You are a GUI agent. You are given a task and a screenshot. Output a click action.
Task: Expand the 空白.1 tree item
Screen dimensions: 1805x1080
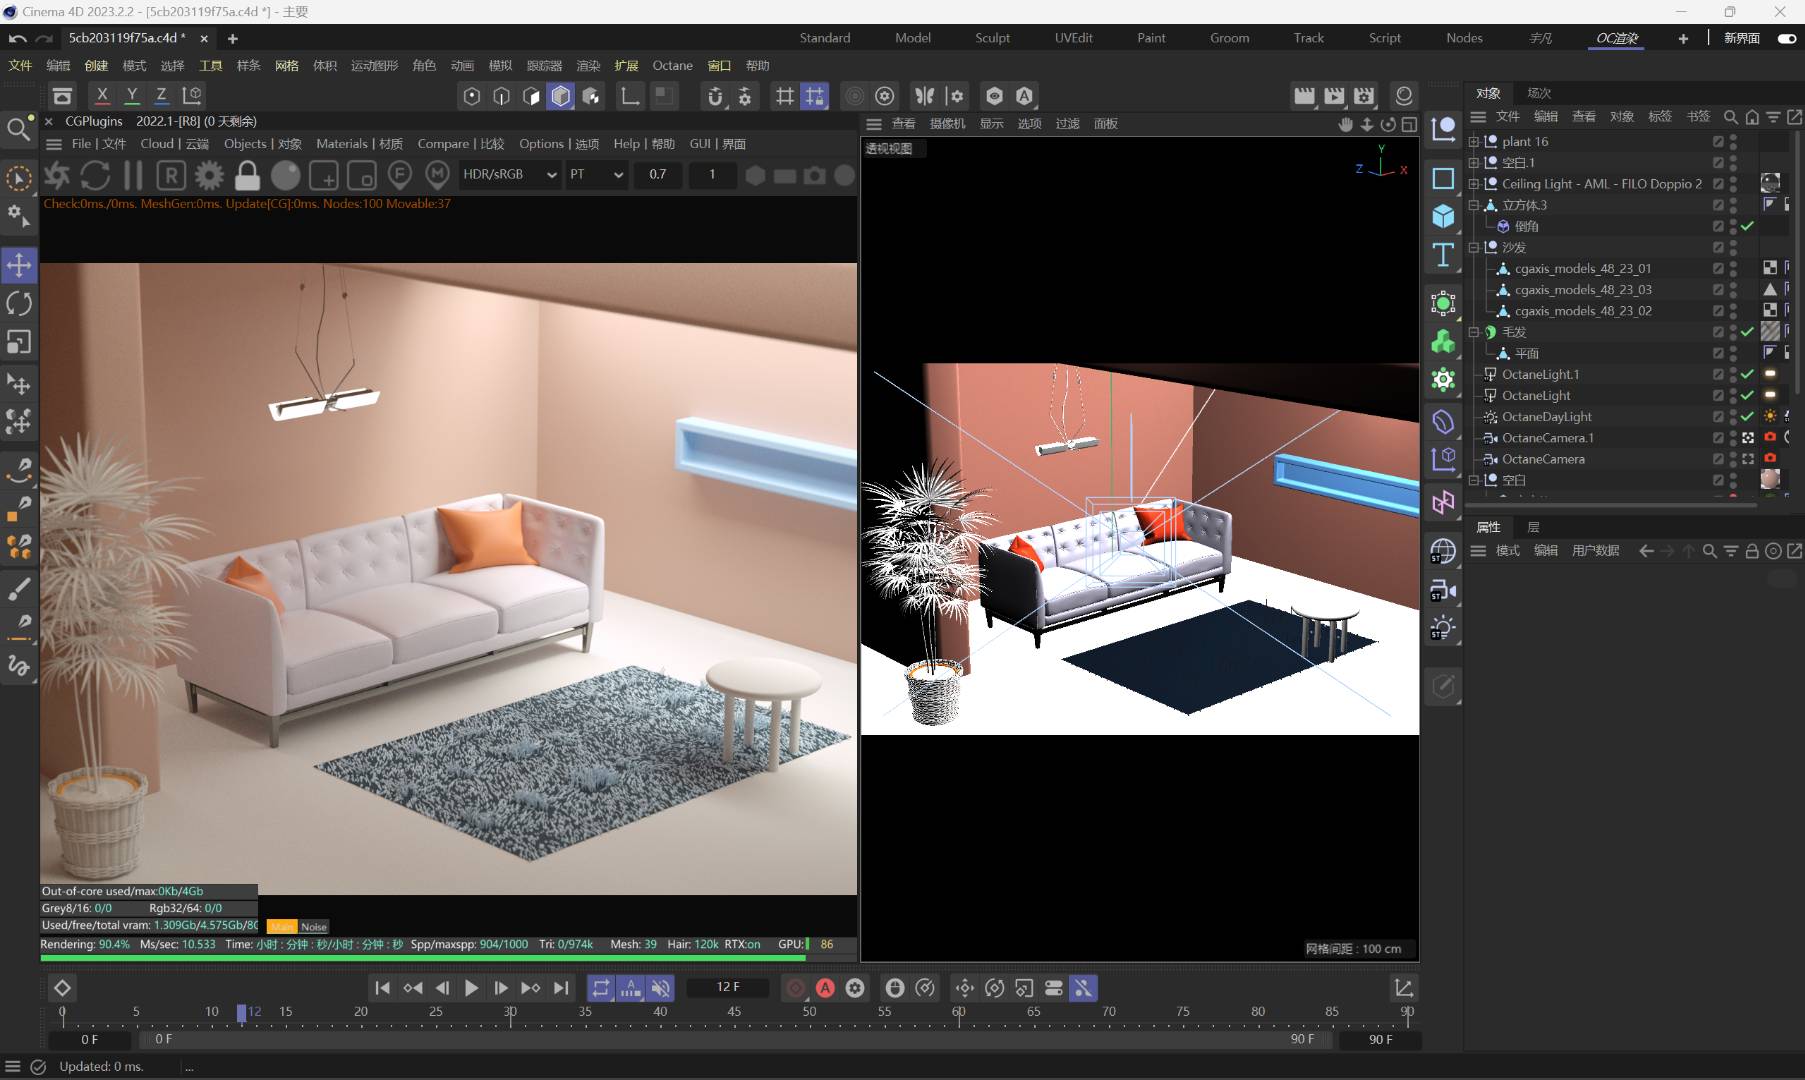1473,162
